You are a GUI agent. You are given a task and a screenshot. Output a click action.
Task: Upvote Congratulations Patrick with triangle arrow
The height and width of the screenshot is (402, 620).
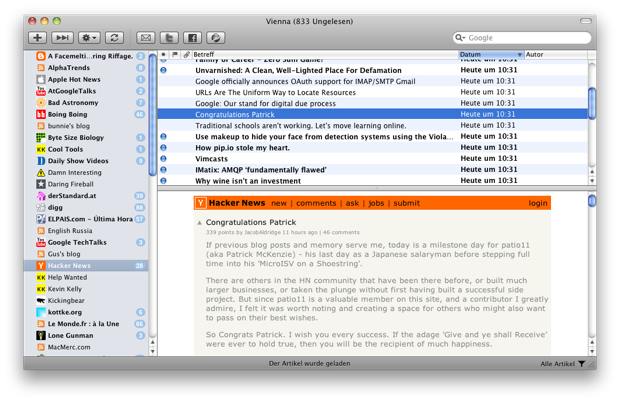click(x=200, y=223)
